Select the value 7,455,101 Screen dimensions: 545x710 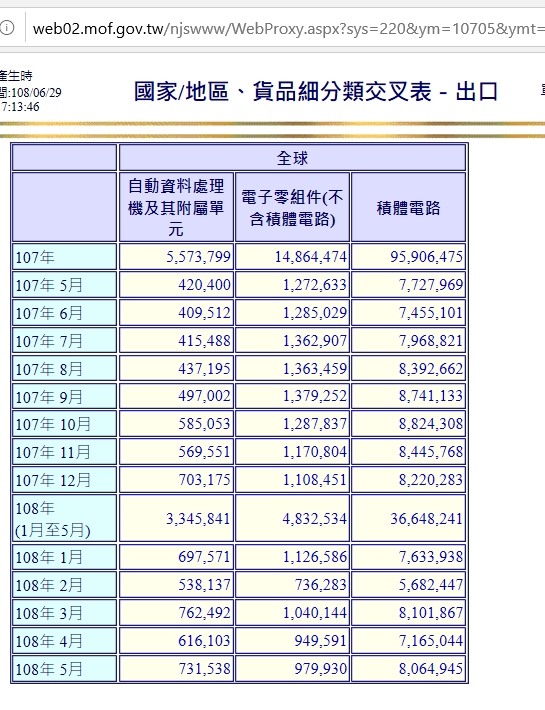point(430,312)
